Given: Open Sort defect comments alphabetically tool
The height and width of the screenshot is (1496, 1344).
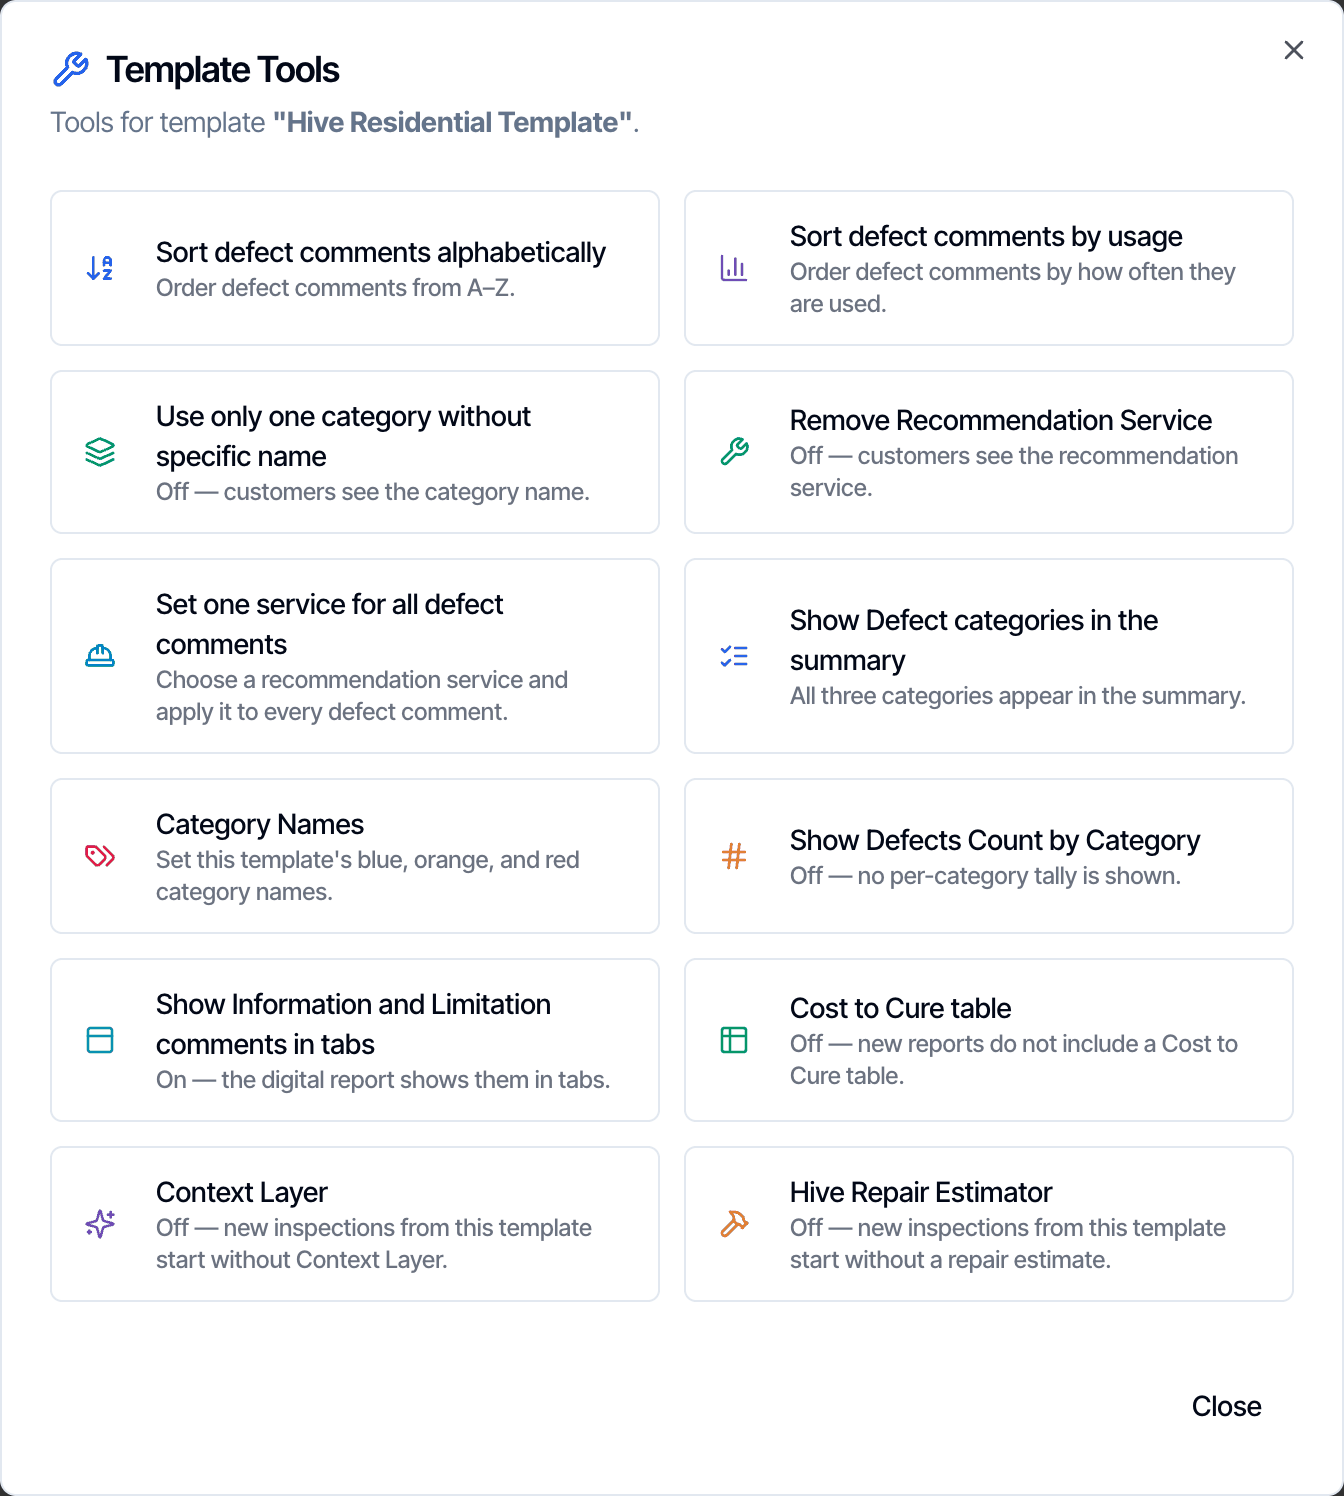Looking at the screenshot, I should coord(355,268).
